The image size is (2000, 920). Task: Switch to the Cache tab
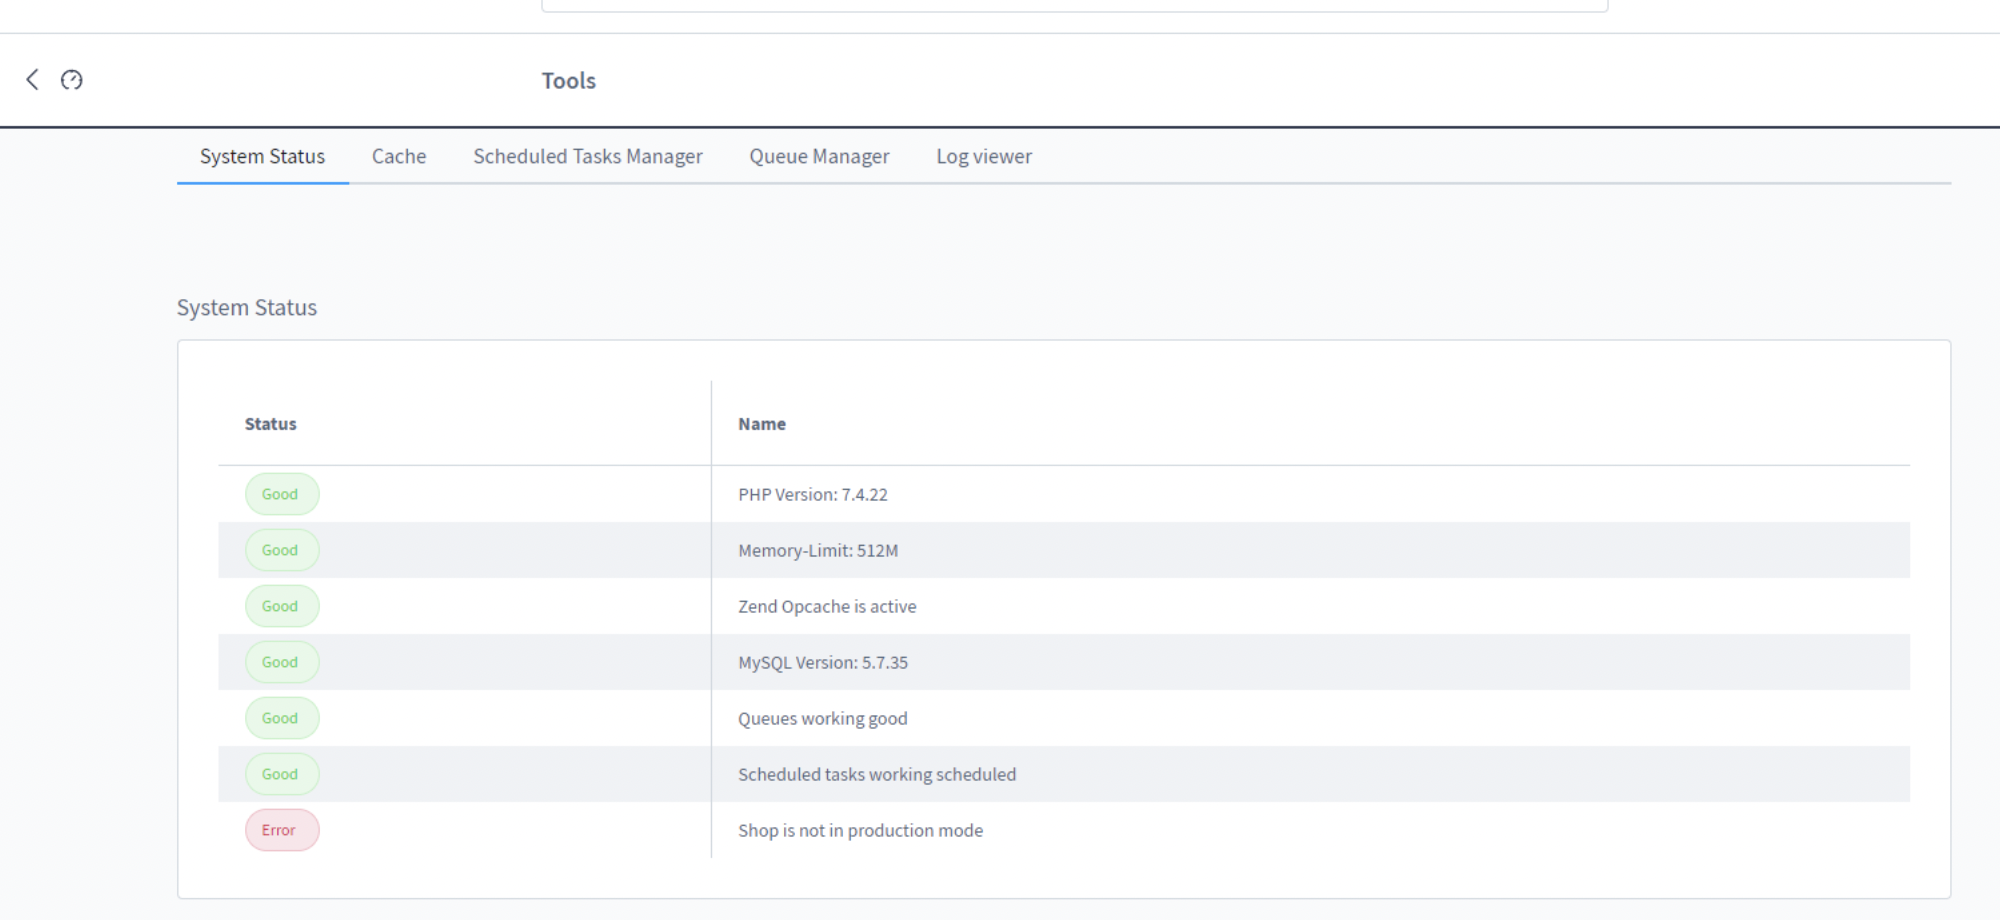399,156
